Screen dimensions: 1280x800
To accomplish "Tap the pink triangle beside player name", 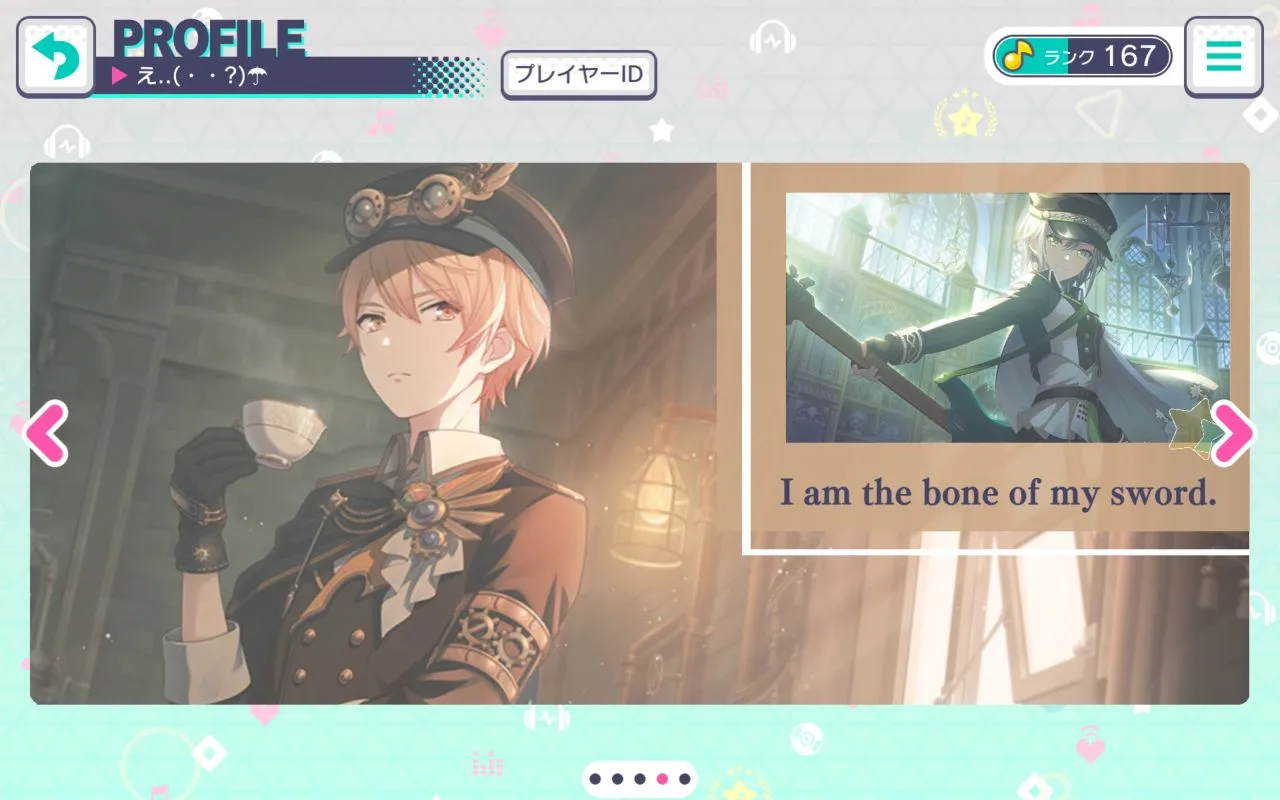I will tap(120, 75).
